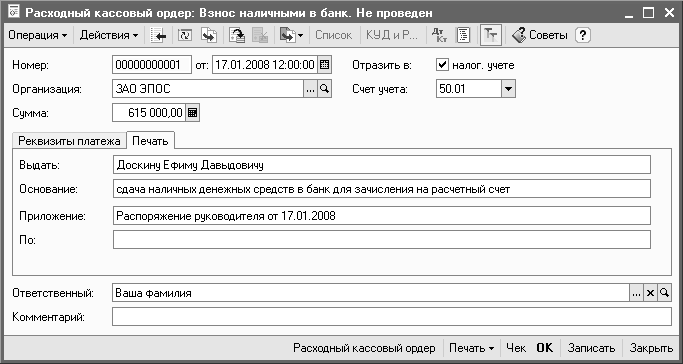The width and height of the screenshot is (683, 364).
Task: Click the Выдать field
Action: [382, 165]
